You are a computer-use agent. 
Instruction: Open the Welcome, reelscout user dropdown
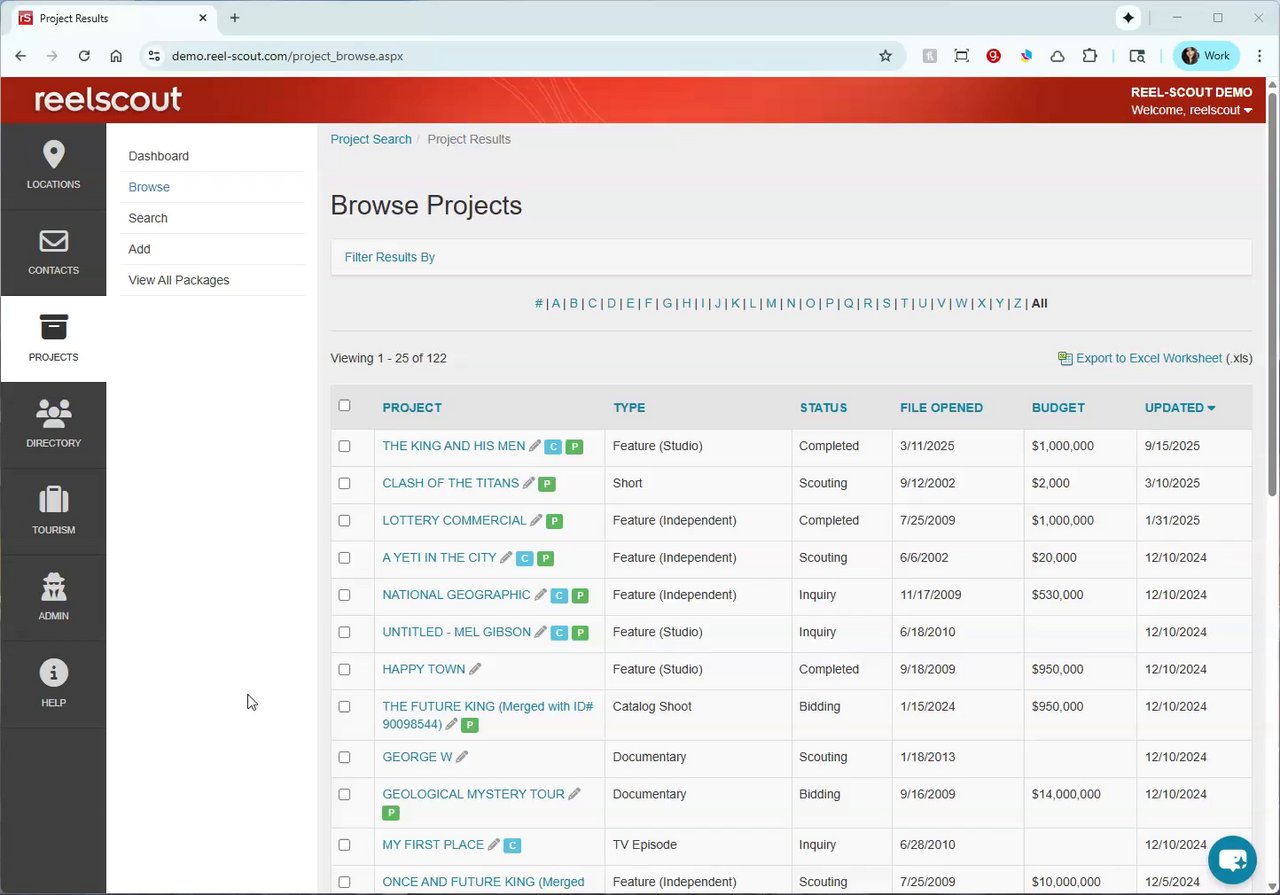[1191, 110]
